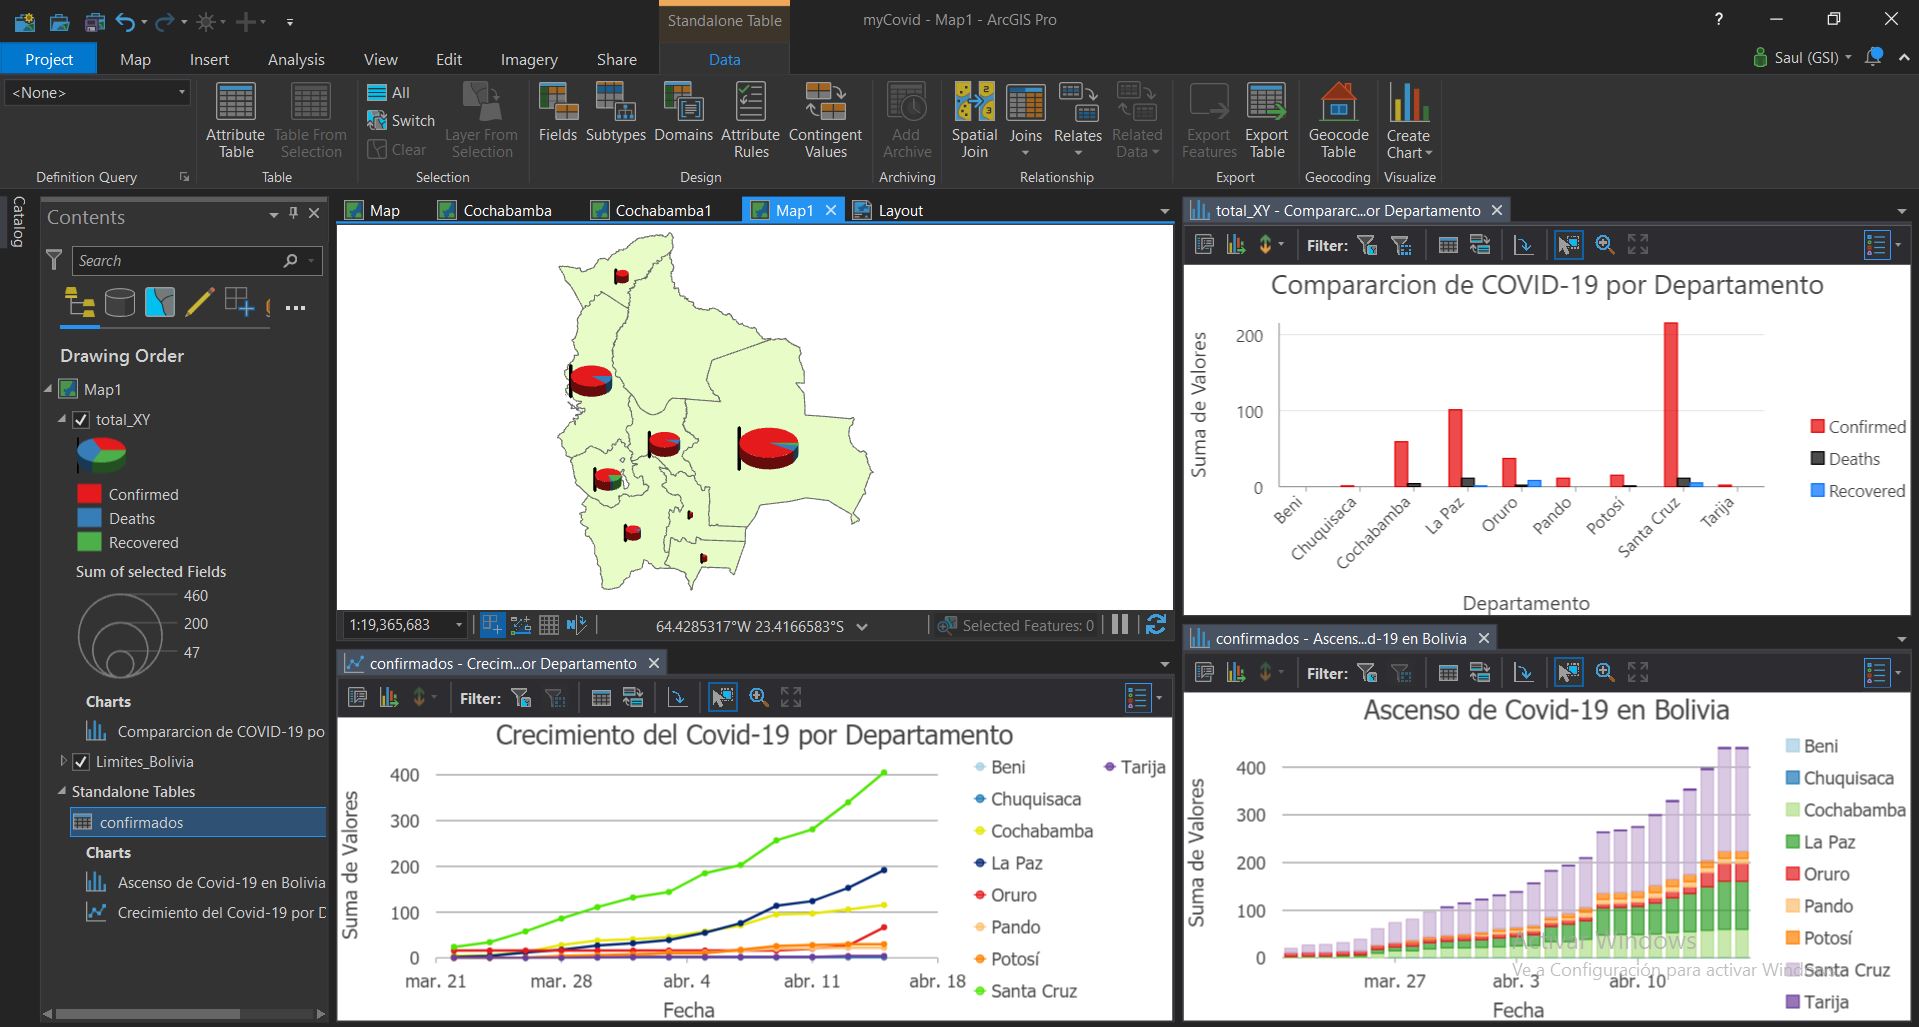The width and height of the screenshot is (1919, 1027).
Task: Click the red Confirmed symbol swatch
Action: coord(89,494)
